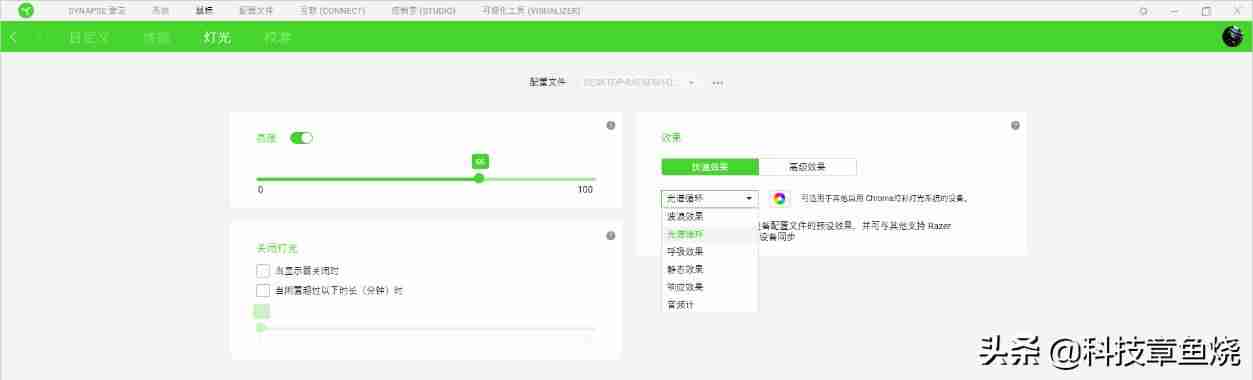
Task: Click the brightness slider handle
Action: click(479, 178)
